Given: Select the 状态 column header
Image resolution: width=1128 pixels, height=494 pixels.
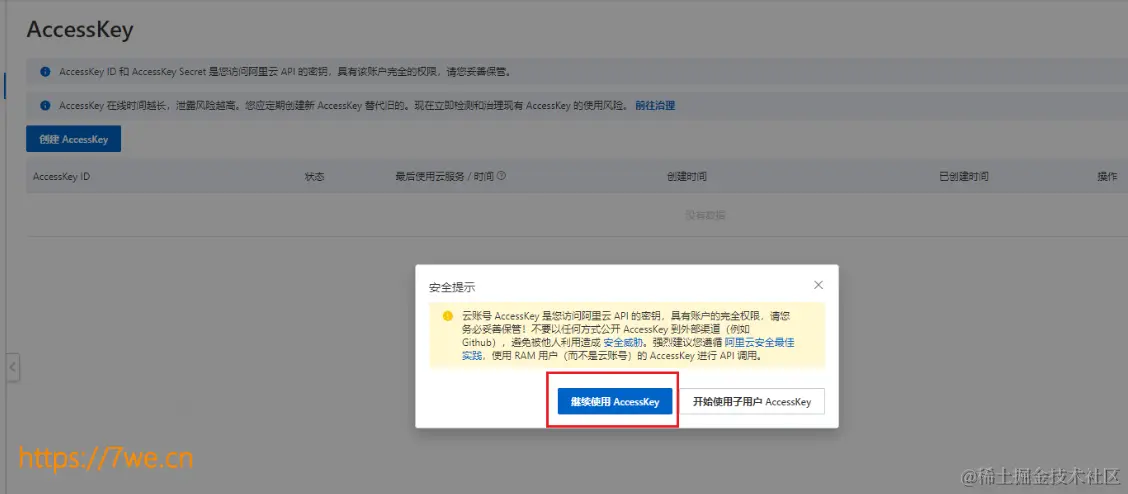Looking at the screenshot, I should (x=314, y=177).
